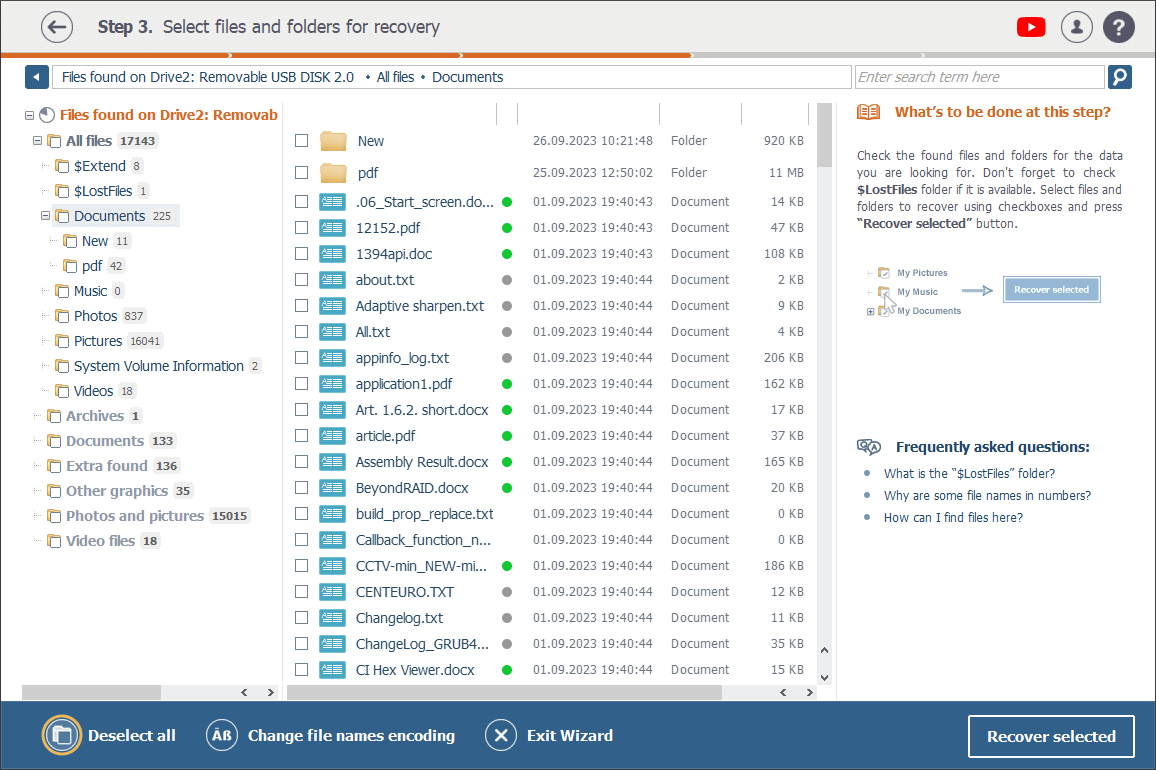Click the folder icon beside Photos 837

click(63, 316)
